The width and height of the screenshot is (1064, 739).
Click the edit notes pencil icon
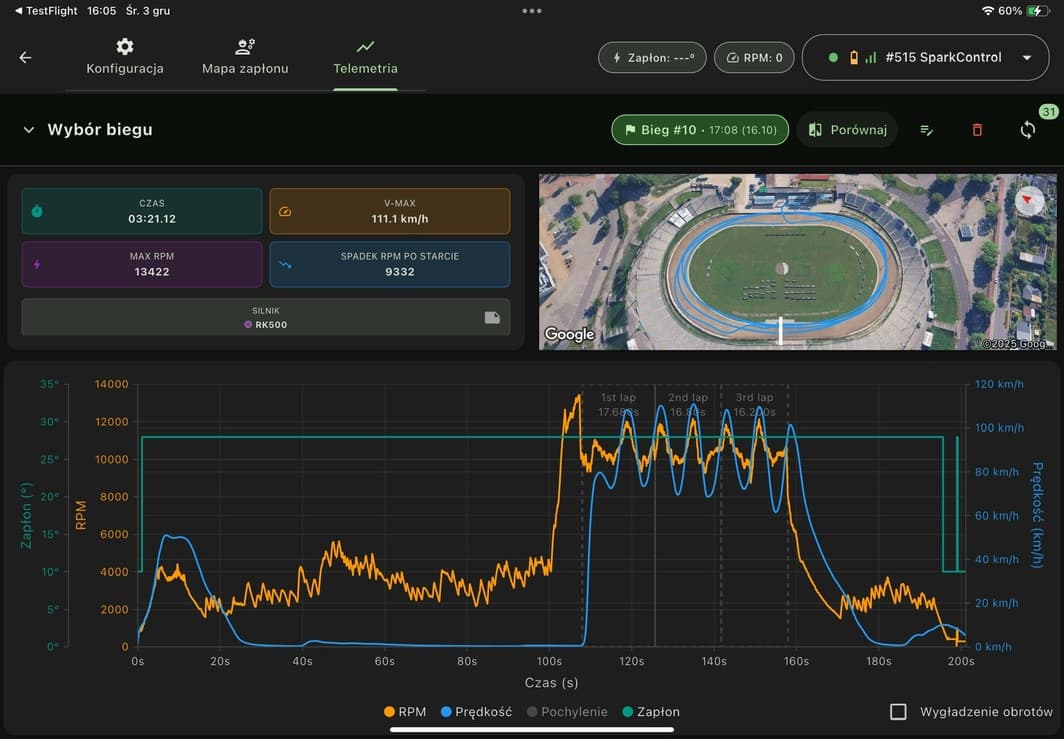click(927, 130)
